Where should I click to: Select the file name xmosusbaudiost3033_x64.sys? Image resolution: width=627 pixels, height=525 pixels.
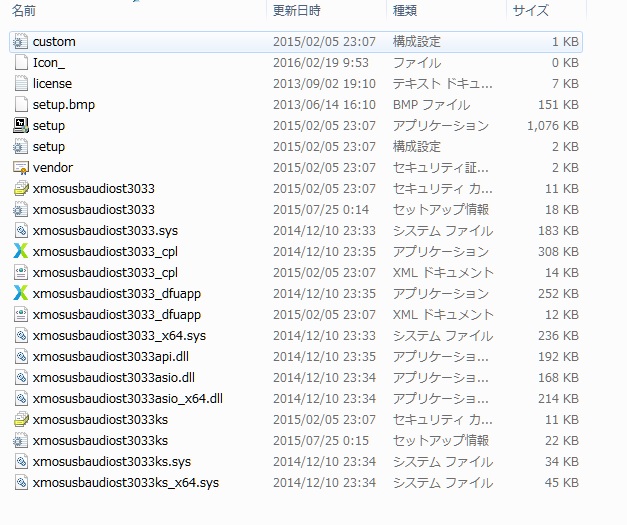click(119, 335)
